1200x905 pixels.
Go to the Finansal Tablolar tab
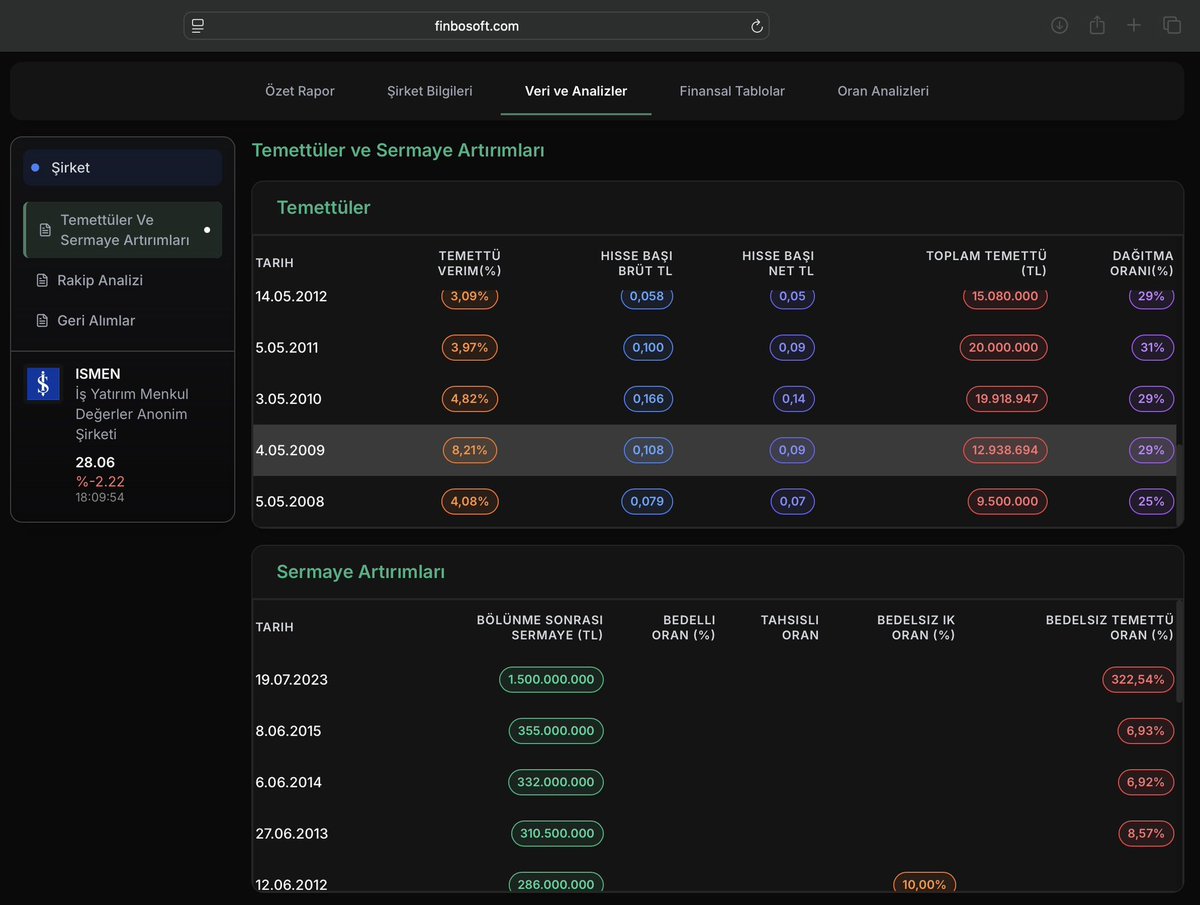tap(732, 91)
